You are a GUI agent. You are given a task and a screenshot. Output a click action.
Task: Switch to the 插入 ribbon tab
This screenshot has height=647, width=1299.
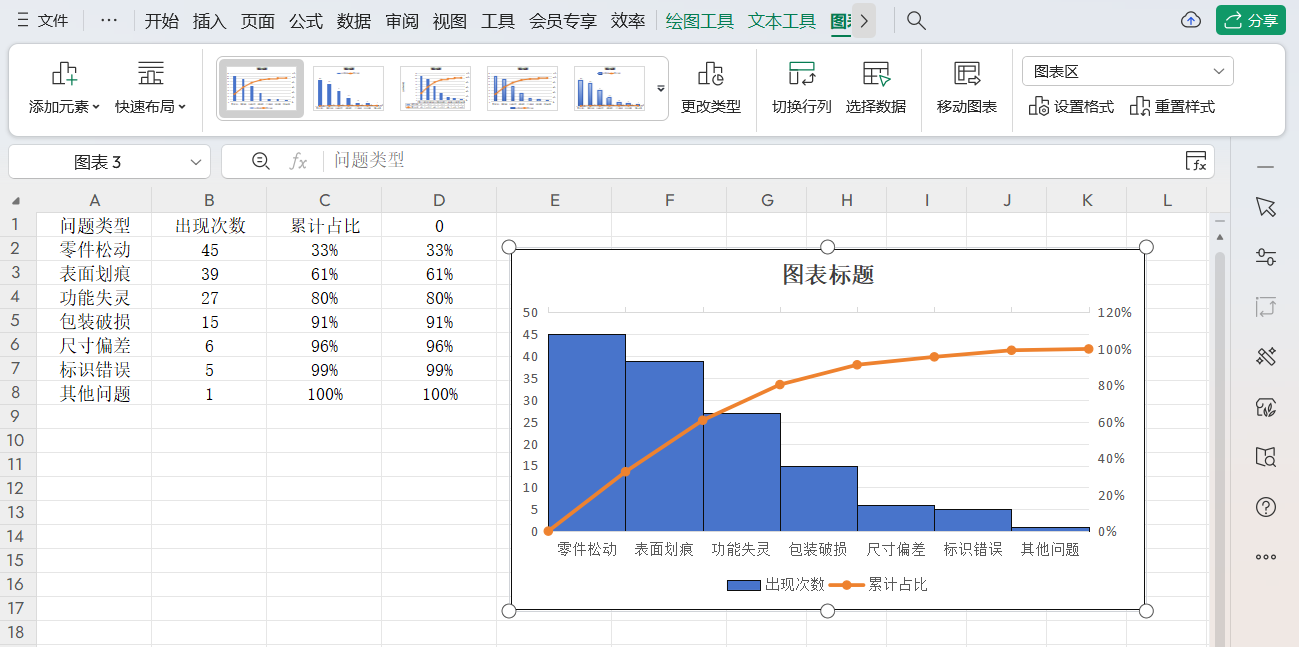[208, 19]
